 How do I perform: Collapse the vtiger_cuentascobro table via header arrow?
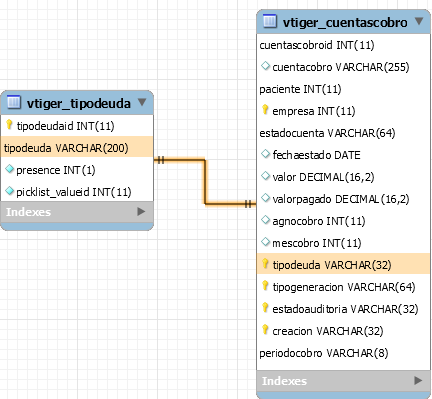[419, 21]
